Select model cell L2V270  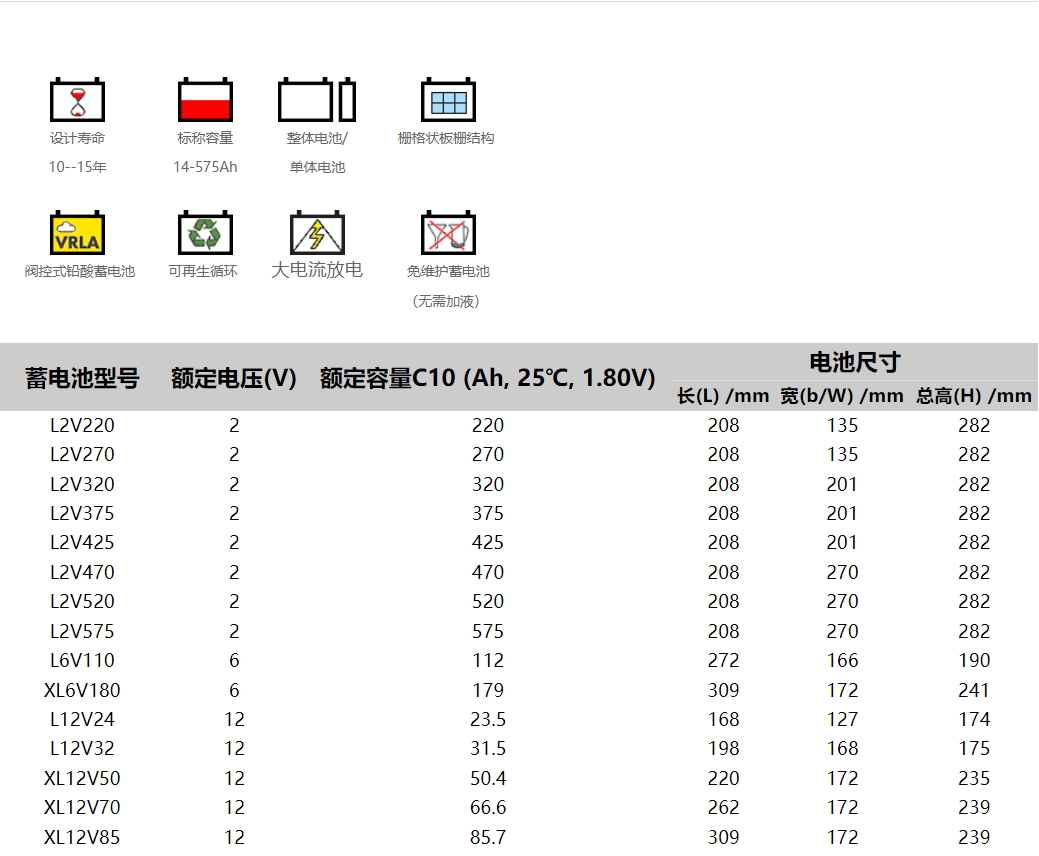pos(82,455)
